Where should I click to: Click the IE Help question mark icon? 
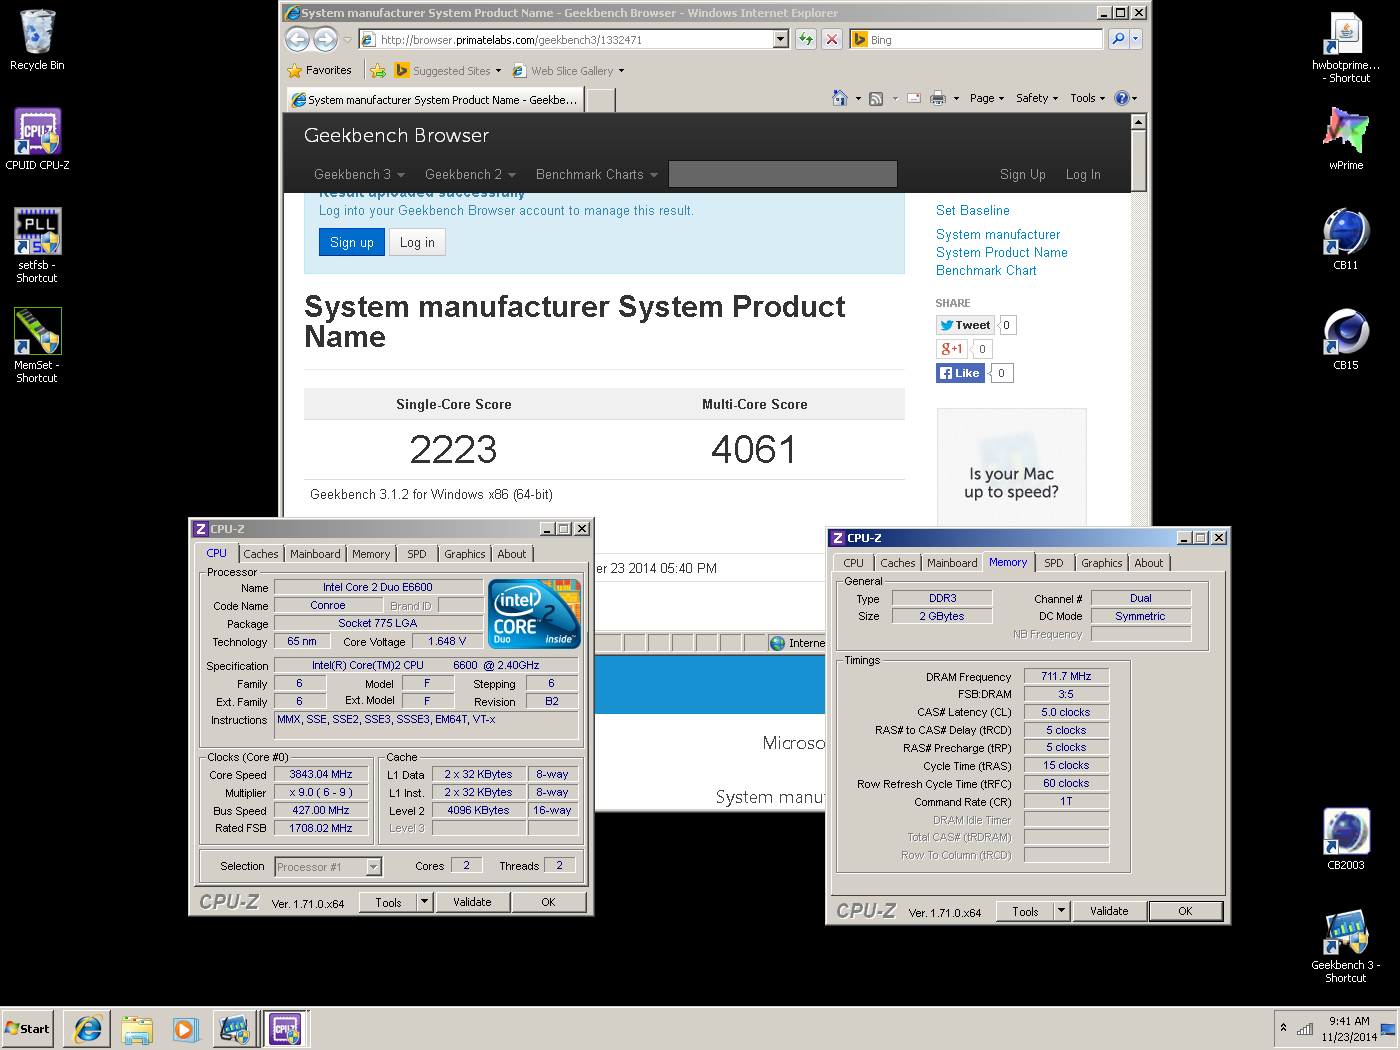1121,98
